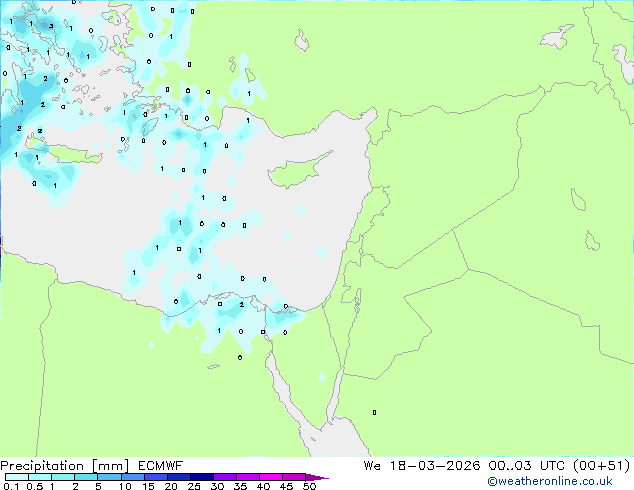Click the legend label '10'

(125, 486)
